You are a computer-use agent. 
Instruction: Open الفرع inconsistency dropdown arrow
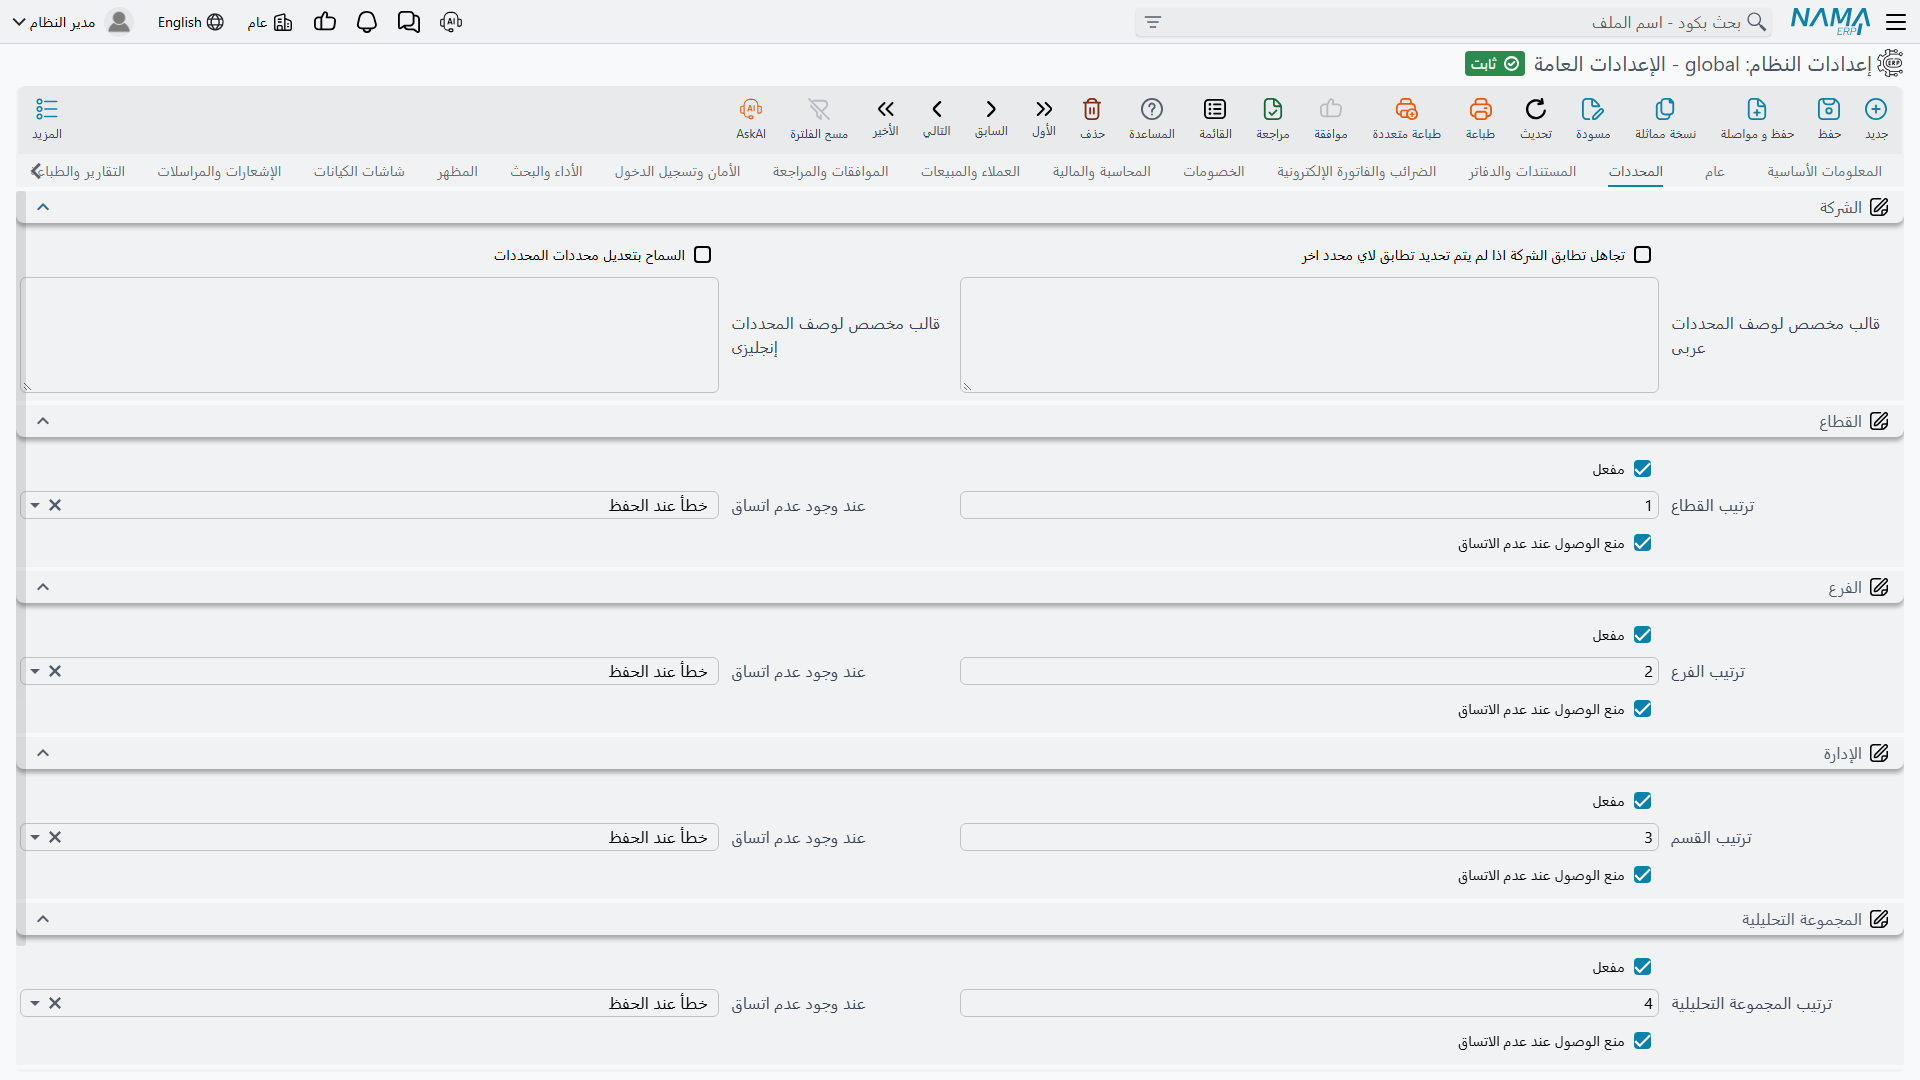pos(35,671)
